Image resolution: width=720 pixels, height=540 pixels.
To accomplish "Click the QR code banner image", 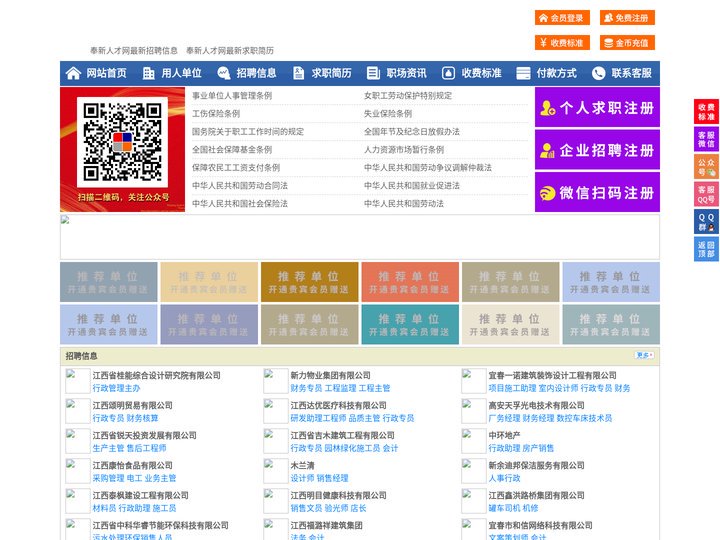I will (x=123, y=149).
